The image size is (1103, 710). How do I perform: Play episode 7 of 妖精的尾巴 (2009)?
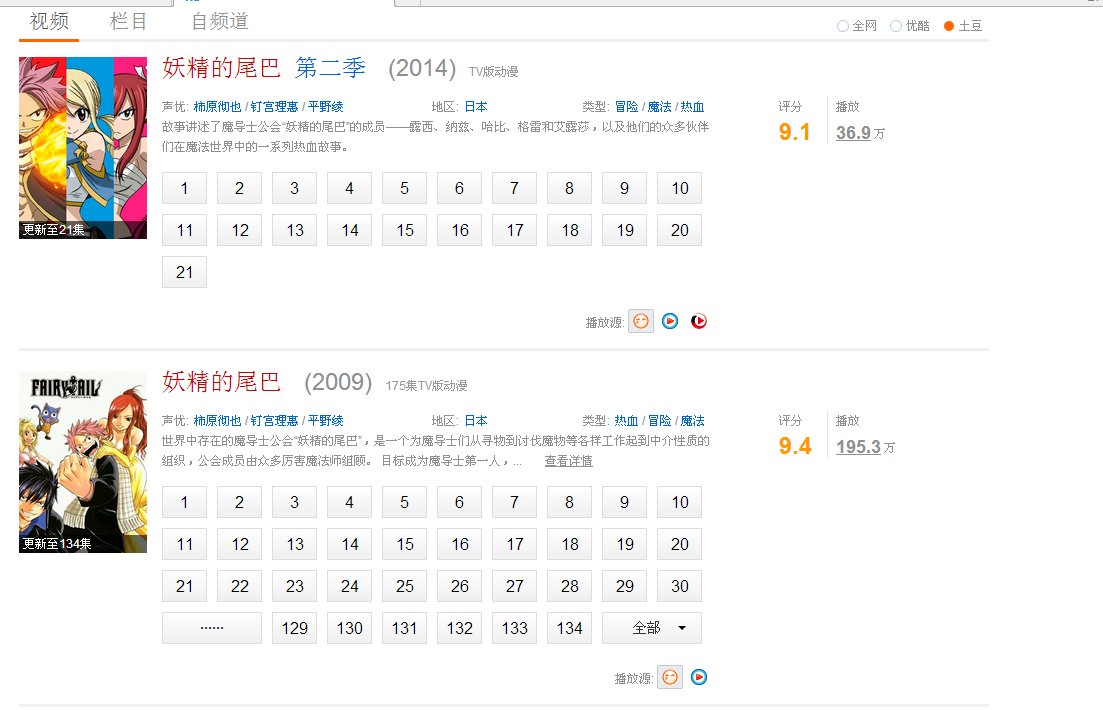tap(514, 502)
